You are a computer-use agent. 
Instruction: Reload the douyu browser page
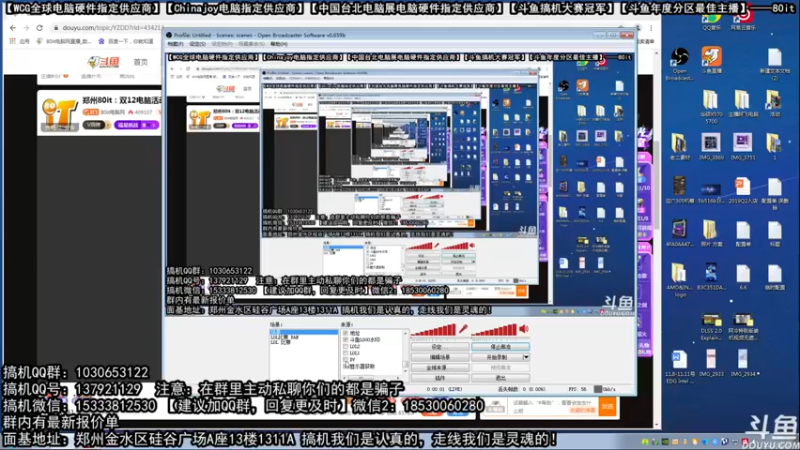pos(39,28)
